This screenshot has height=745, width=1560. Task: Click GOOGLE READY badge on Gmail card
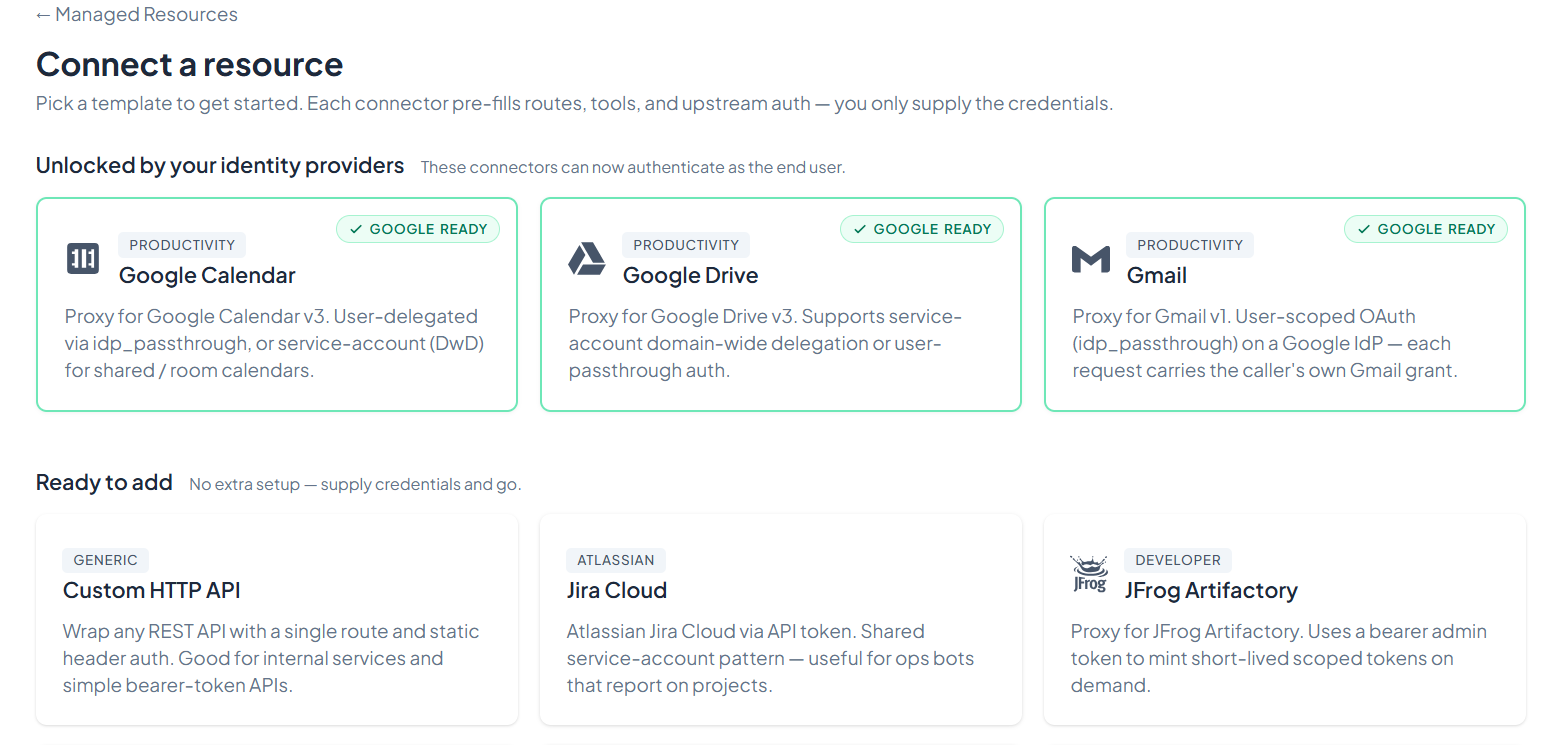[1426, 229]
